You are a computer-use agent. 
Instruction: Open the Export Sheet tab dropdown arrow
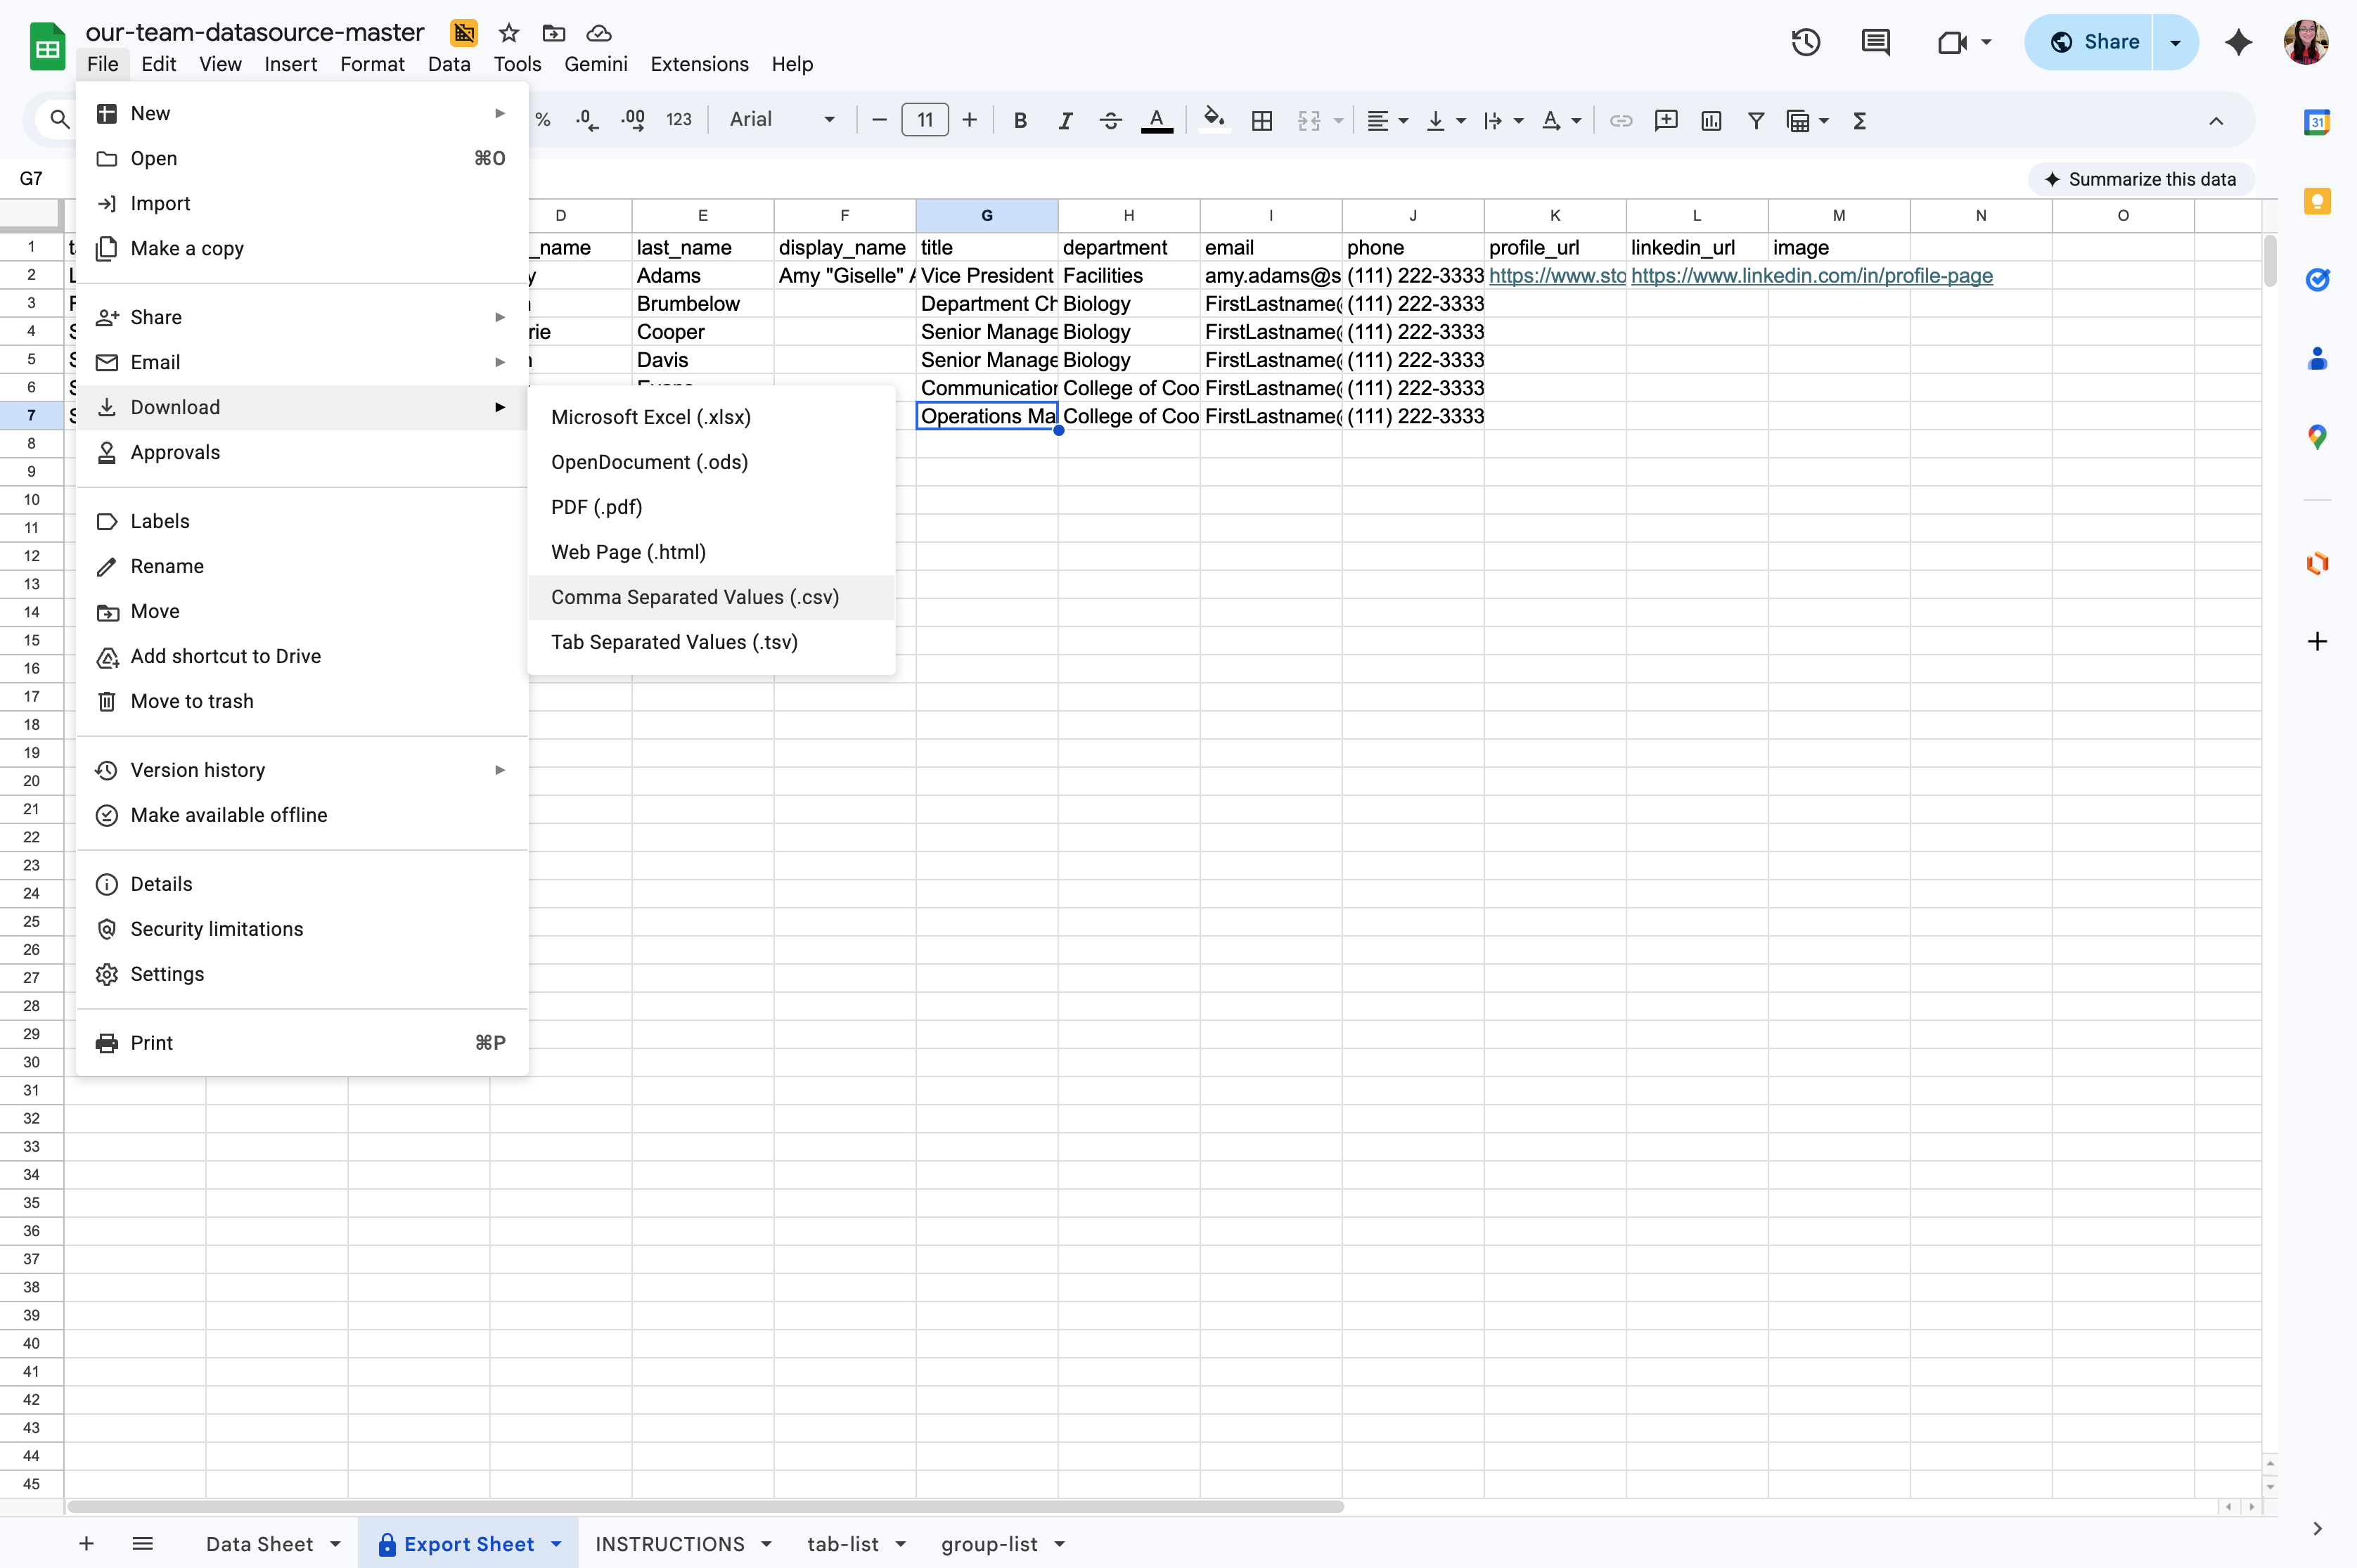pyautogui.click(x=557, y=1544)
